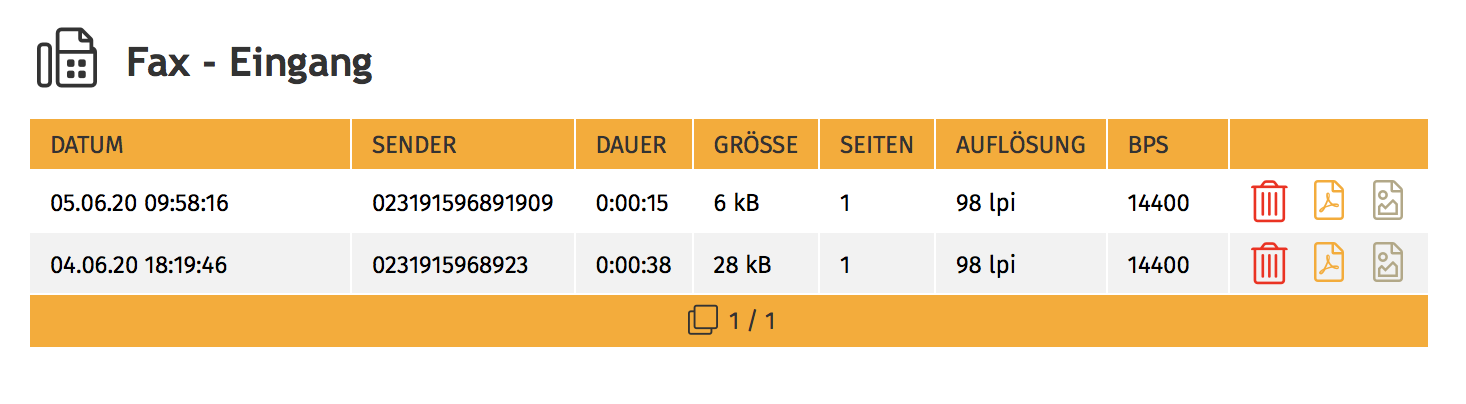Click the DAUER column header
Image resolution: width=1466 pixels, height=404 pixels.
[x=631, y=145]
